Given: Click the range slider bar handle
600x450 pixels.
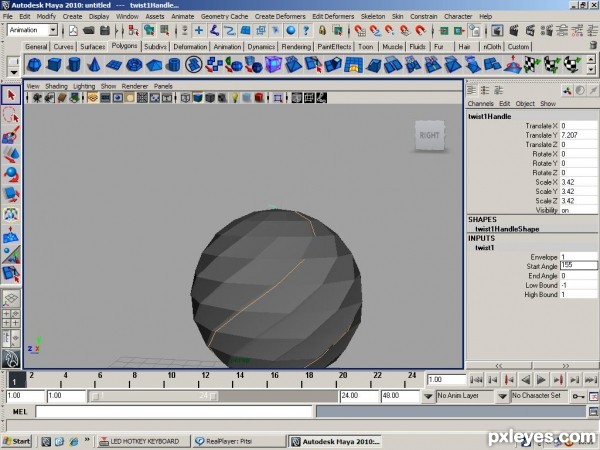Looking at the screenshot, I should (x=154, y=396).
